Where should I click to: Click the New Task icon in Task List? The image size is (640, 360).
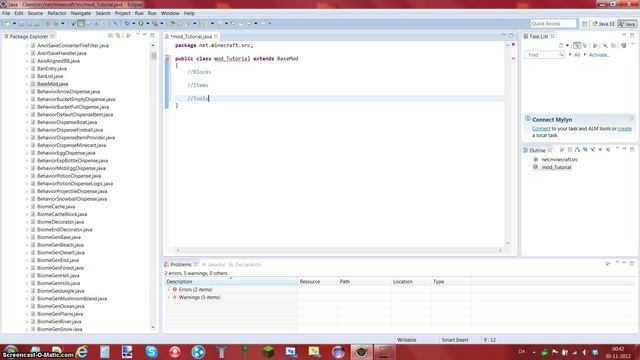(x=561, y=45)
